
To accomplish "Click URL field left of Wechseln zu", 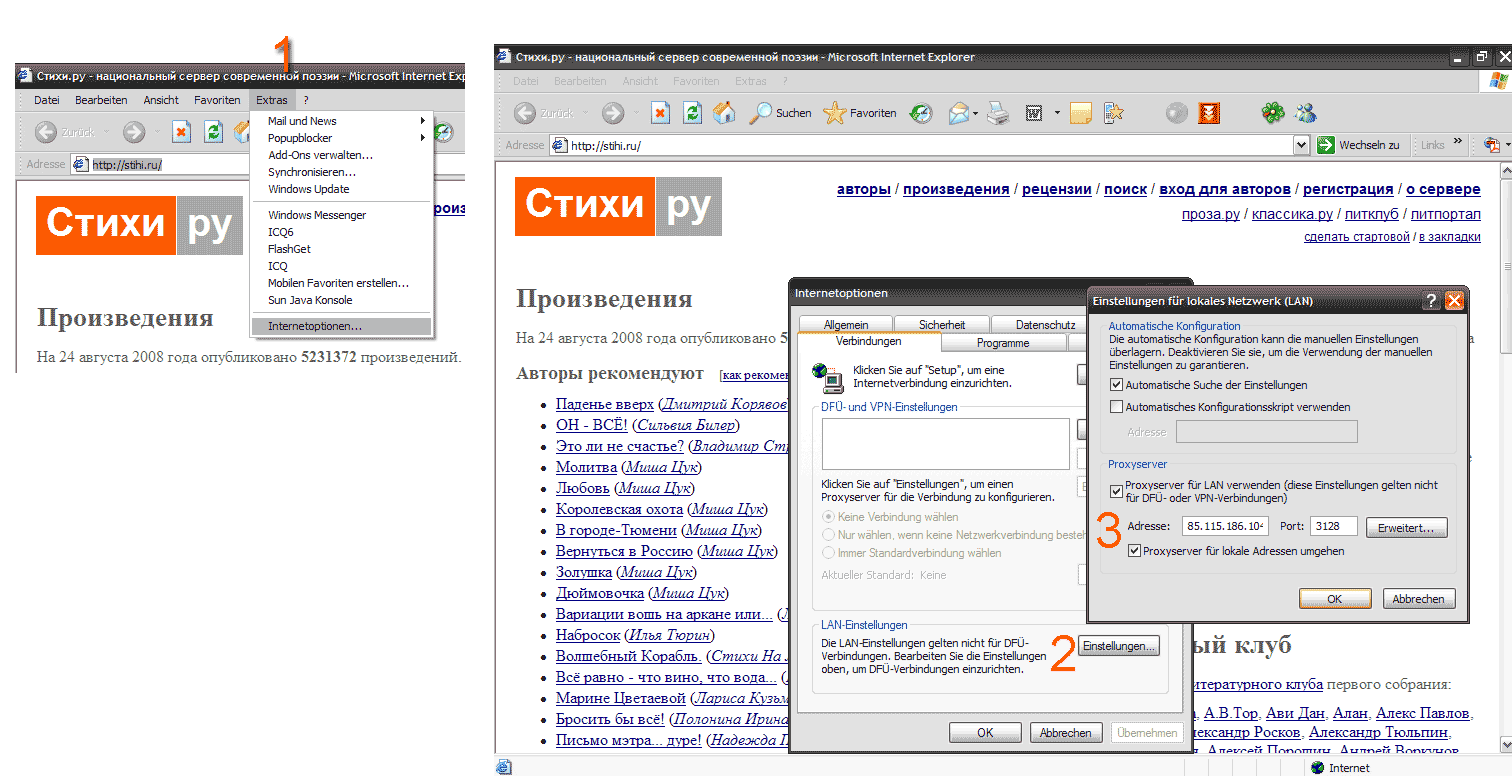I will click(x=929, y=145).
